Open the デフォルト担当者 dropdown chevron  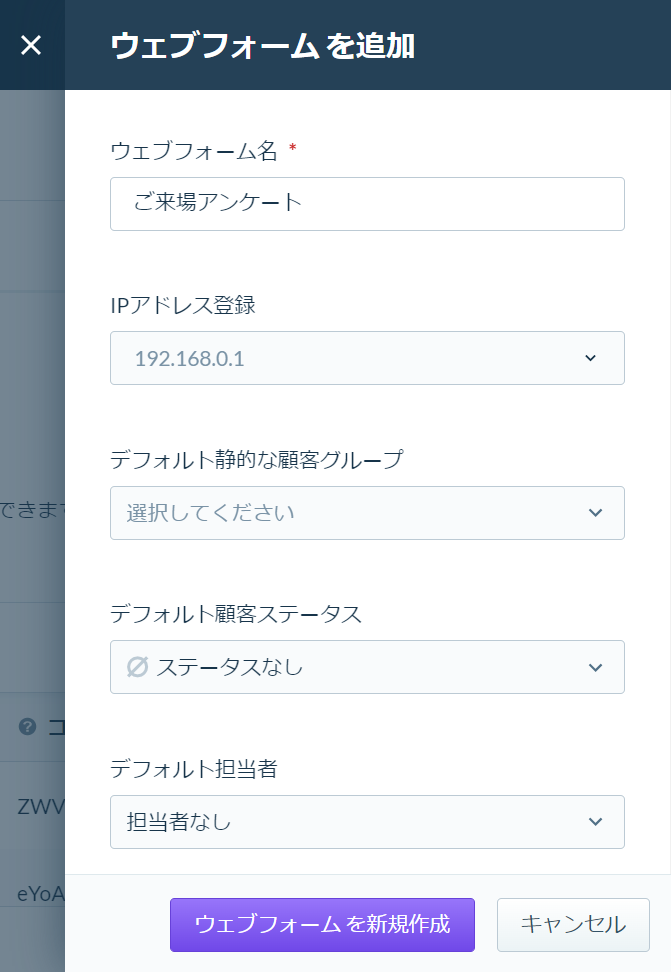[x=595, y=821]
